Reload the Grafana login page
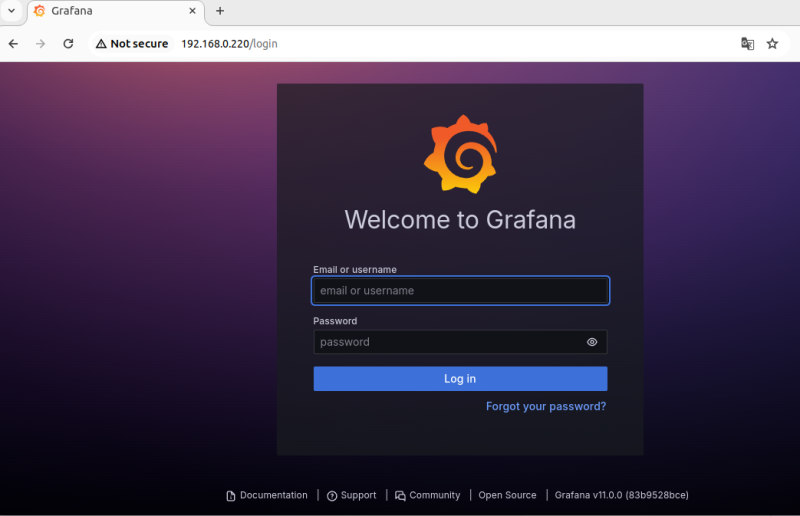The height and width of the screenshot is (516, 800). click(68, 44)
